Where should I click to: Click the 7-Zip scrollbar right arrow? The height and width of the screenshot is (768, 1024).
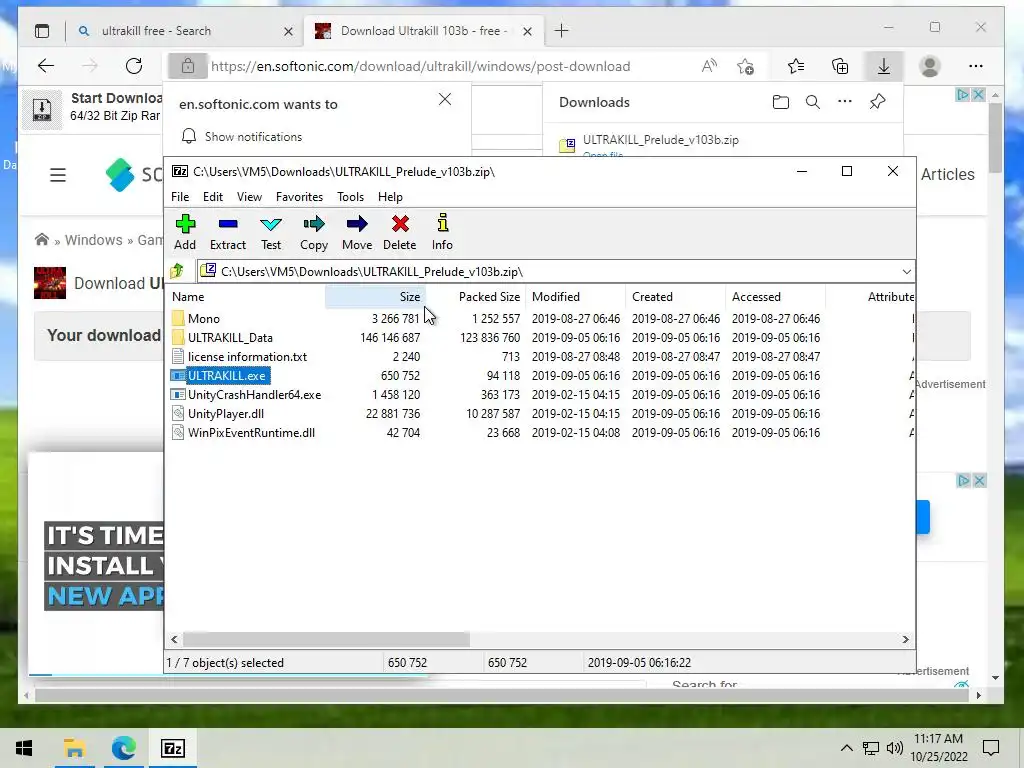click(905, 639)
